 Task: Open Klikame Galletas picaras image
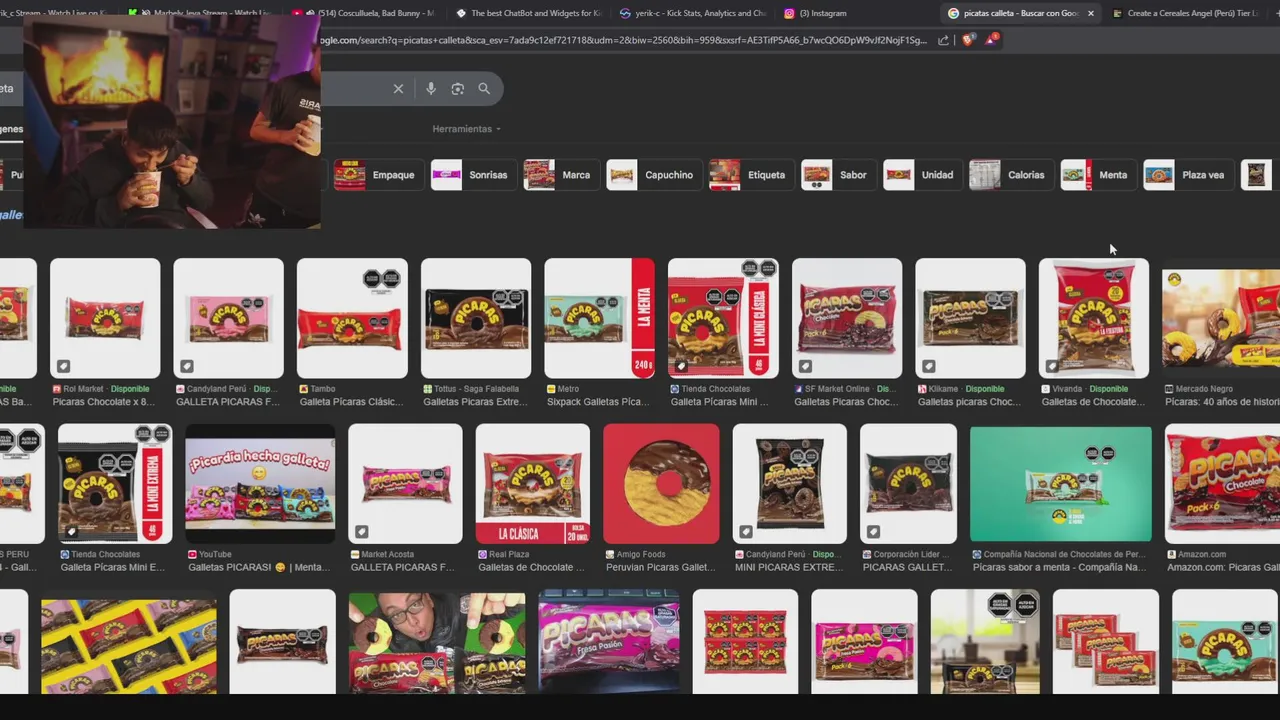click(x=970, y=318)
